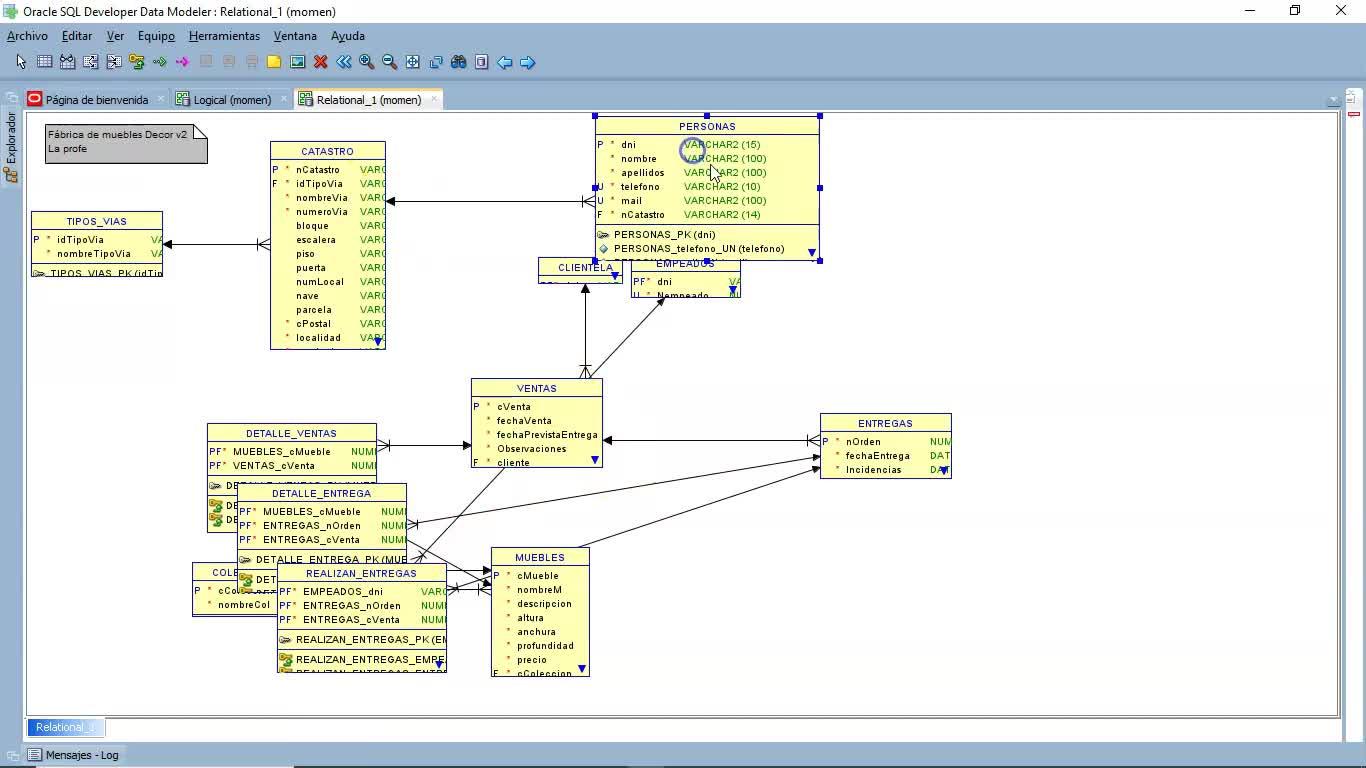Image resolution: width=1366 pixels, height=768 pixels.
Task: Click the zoom out magnifier icon
Action: click(x=389, y=62)
